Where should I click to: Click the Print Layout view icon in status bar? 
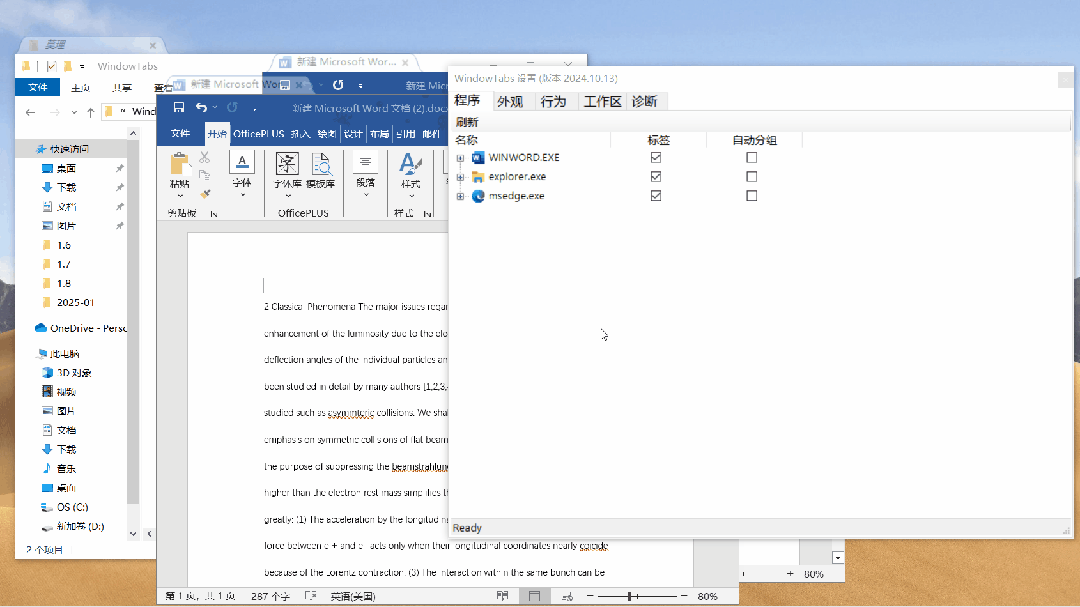(x=534, y=595)
